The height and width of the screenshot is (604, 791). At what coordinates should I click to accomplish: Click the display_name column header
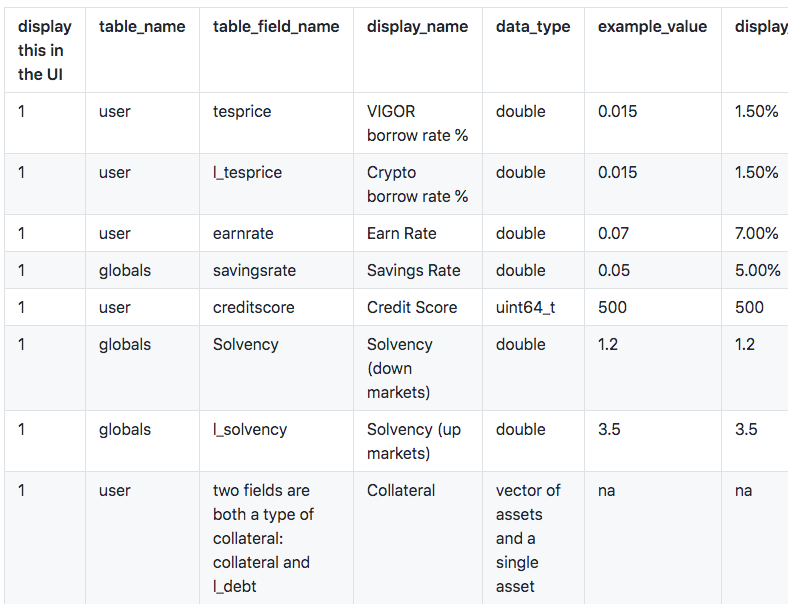point(417,27)
